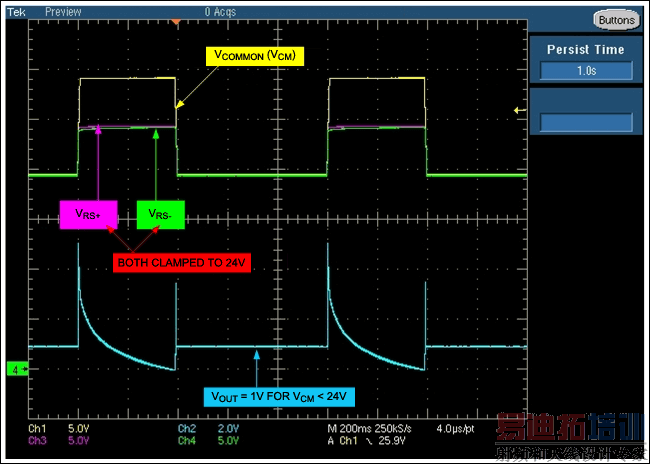
Task: Click the A Ch1 25.9V trigger readout
Action: [366, 440]
